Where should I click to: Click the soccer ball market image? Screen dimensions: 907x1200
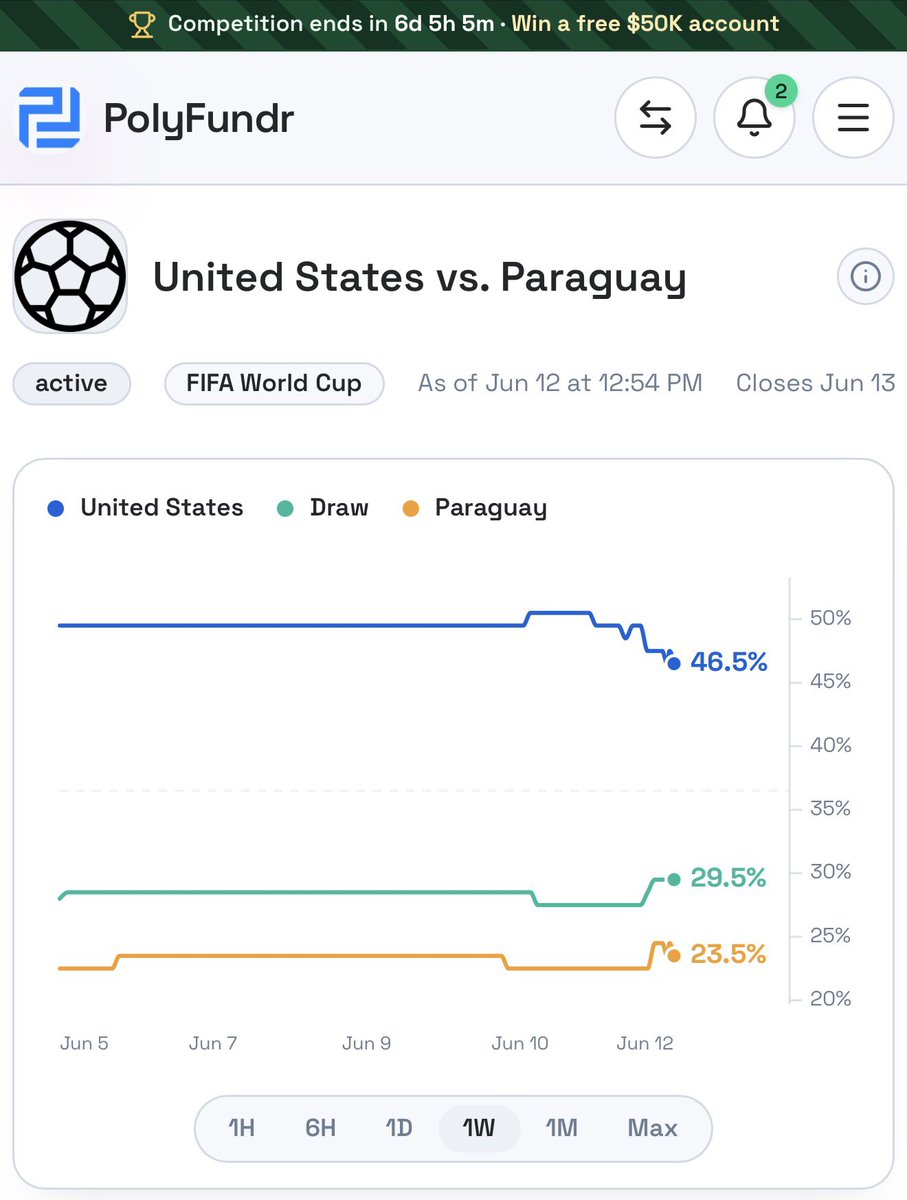(x=70, y=276)
